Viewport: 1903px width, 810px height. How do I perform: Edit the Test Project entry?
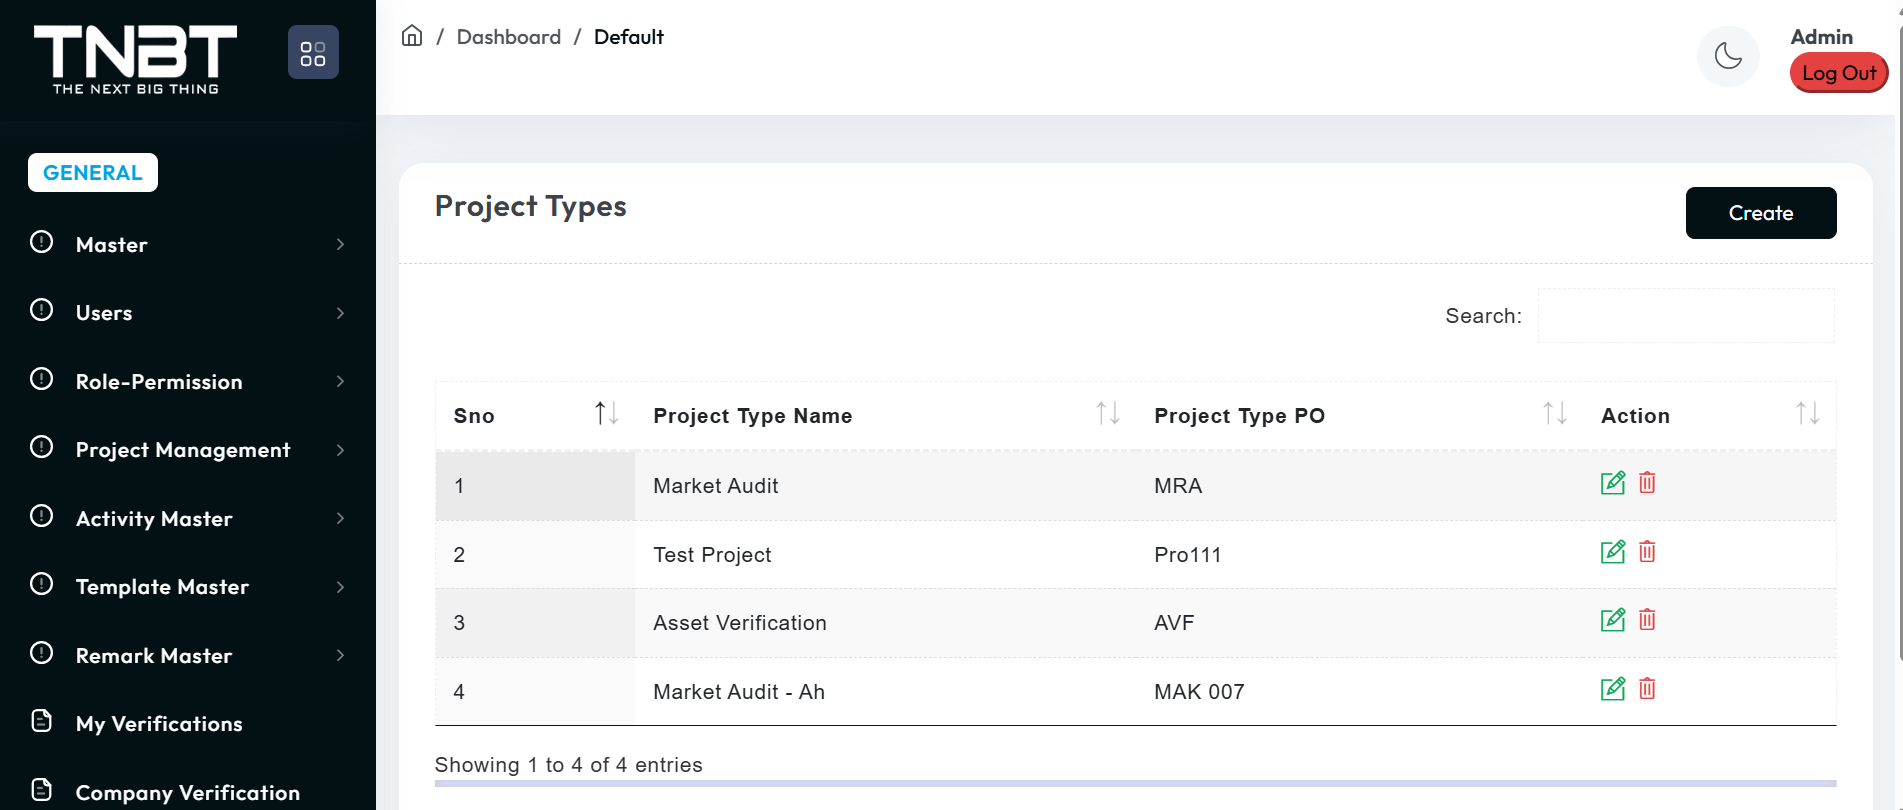(x=1612, y=552)
